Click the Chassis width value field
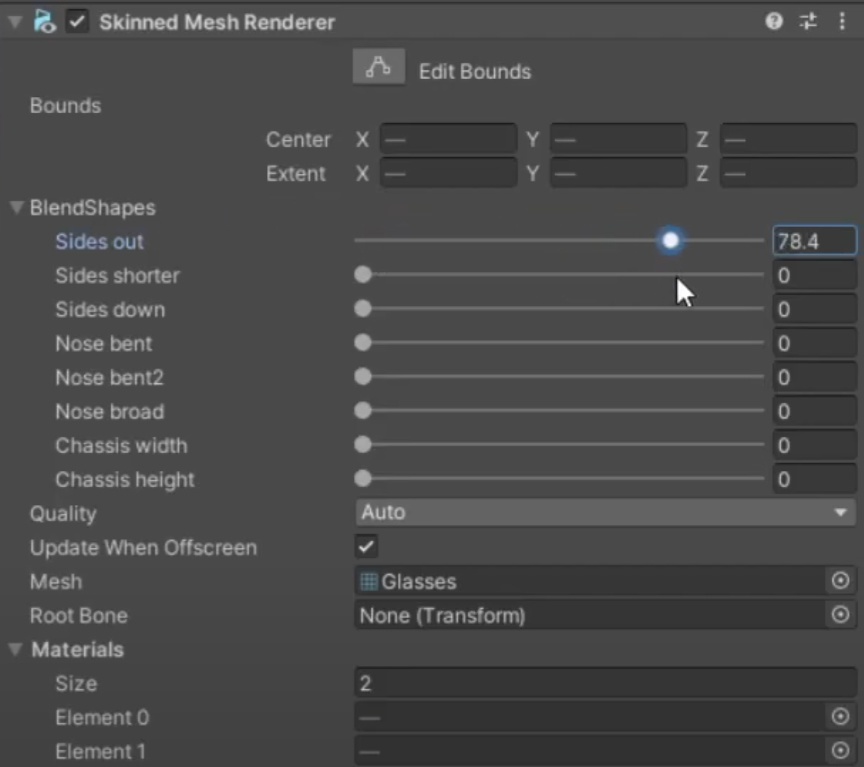 pos(814,445)
